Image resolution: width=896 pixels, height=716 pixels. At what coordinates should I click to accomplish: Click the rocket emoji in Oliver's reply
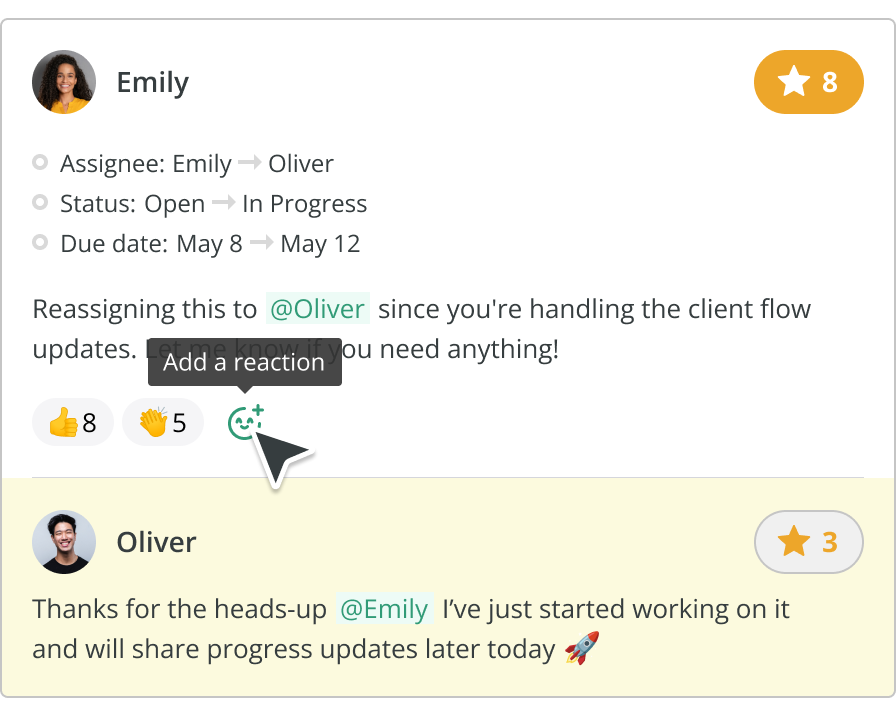581,649
